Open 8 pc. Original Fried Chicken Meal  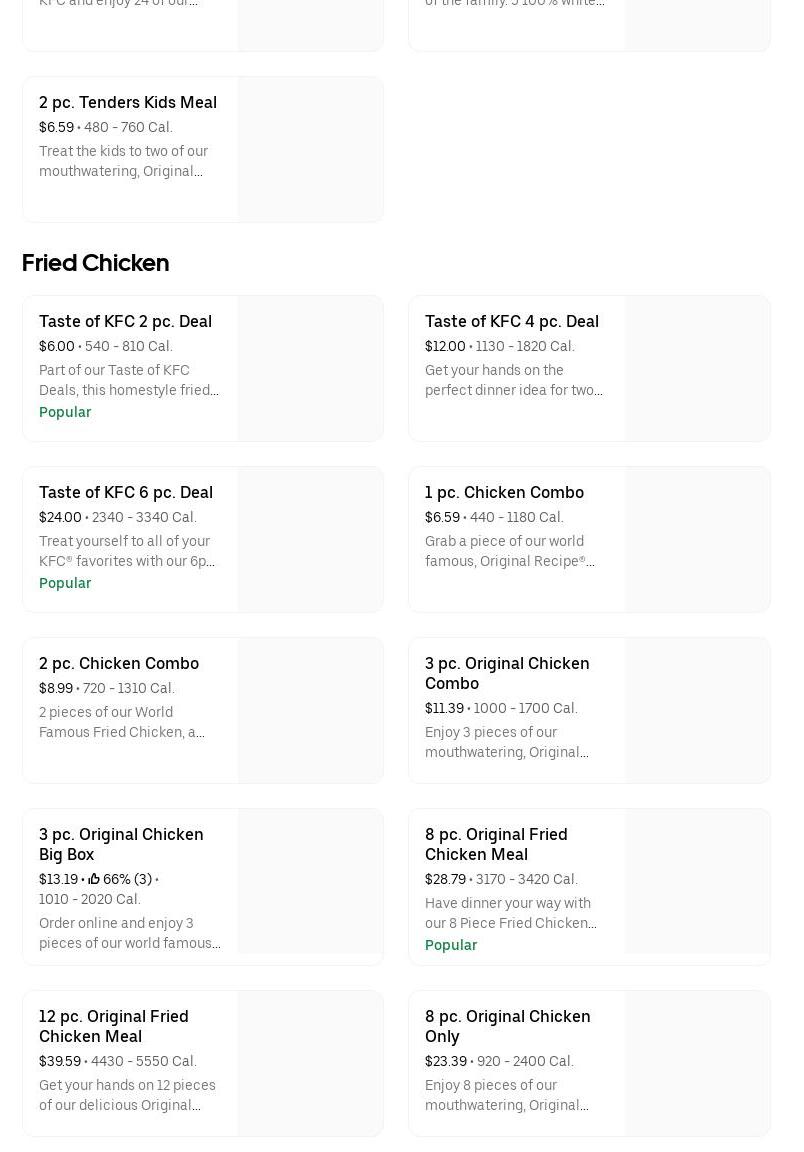(x=496, y=844)
